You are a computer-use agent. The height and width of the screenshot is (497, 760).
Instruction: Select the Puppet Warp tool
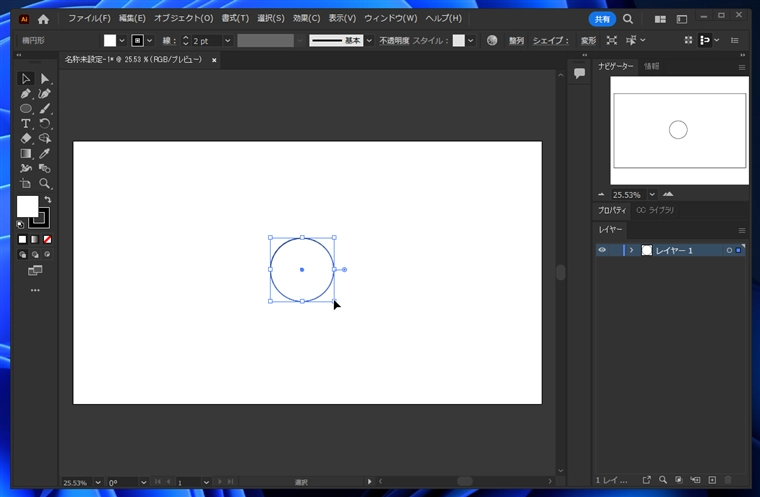25,169
